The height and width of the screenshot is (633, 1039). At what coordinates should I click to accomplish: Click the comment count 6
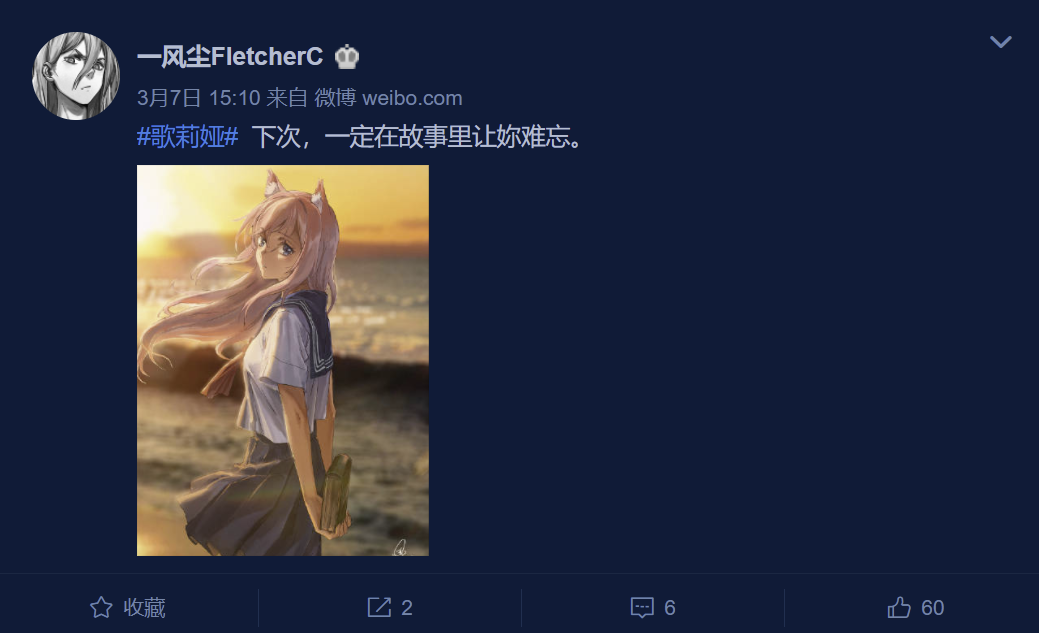tap(670, 607)
